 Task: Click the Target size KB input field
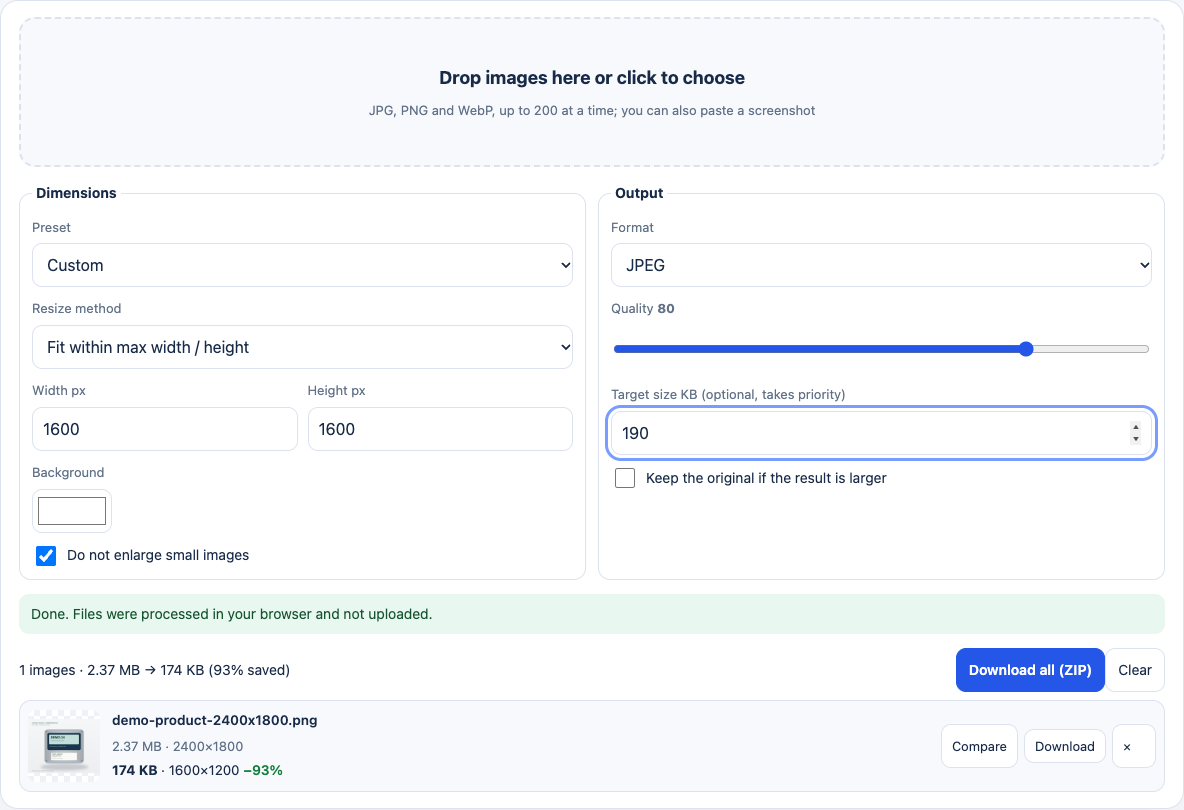click(881, 433)
